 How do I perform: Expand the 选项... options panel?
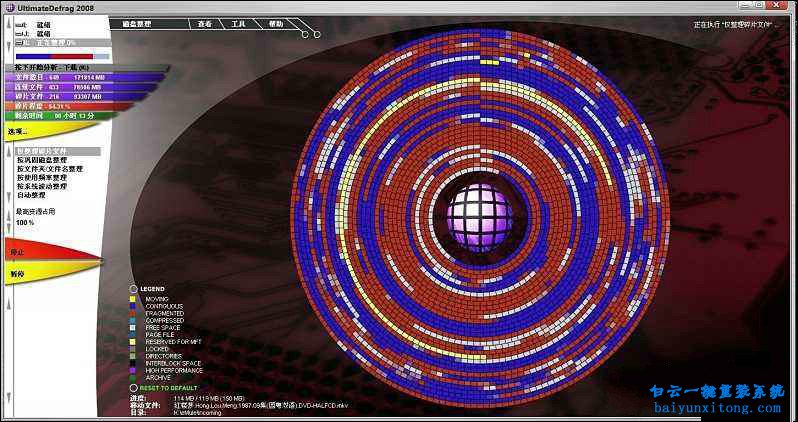coord(17,131)
